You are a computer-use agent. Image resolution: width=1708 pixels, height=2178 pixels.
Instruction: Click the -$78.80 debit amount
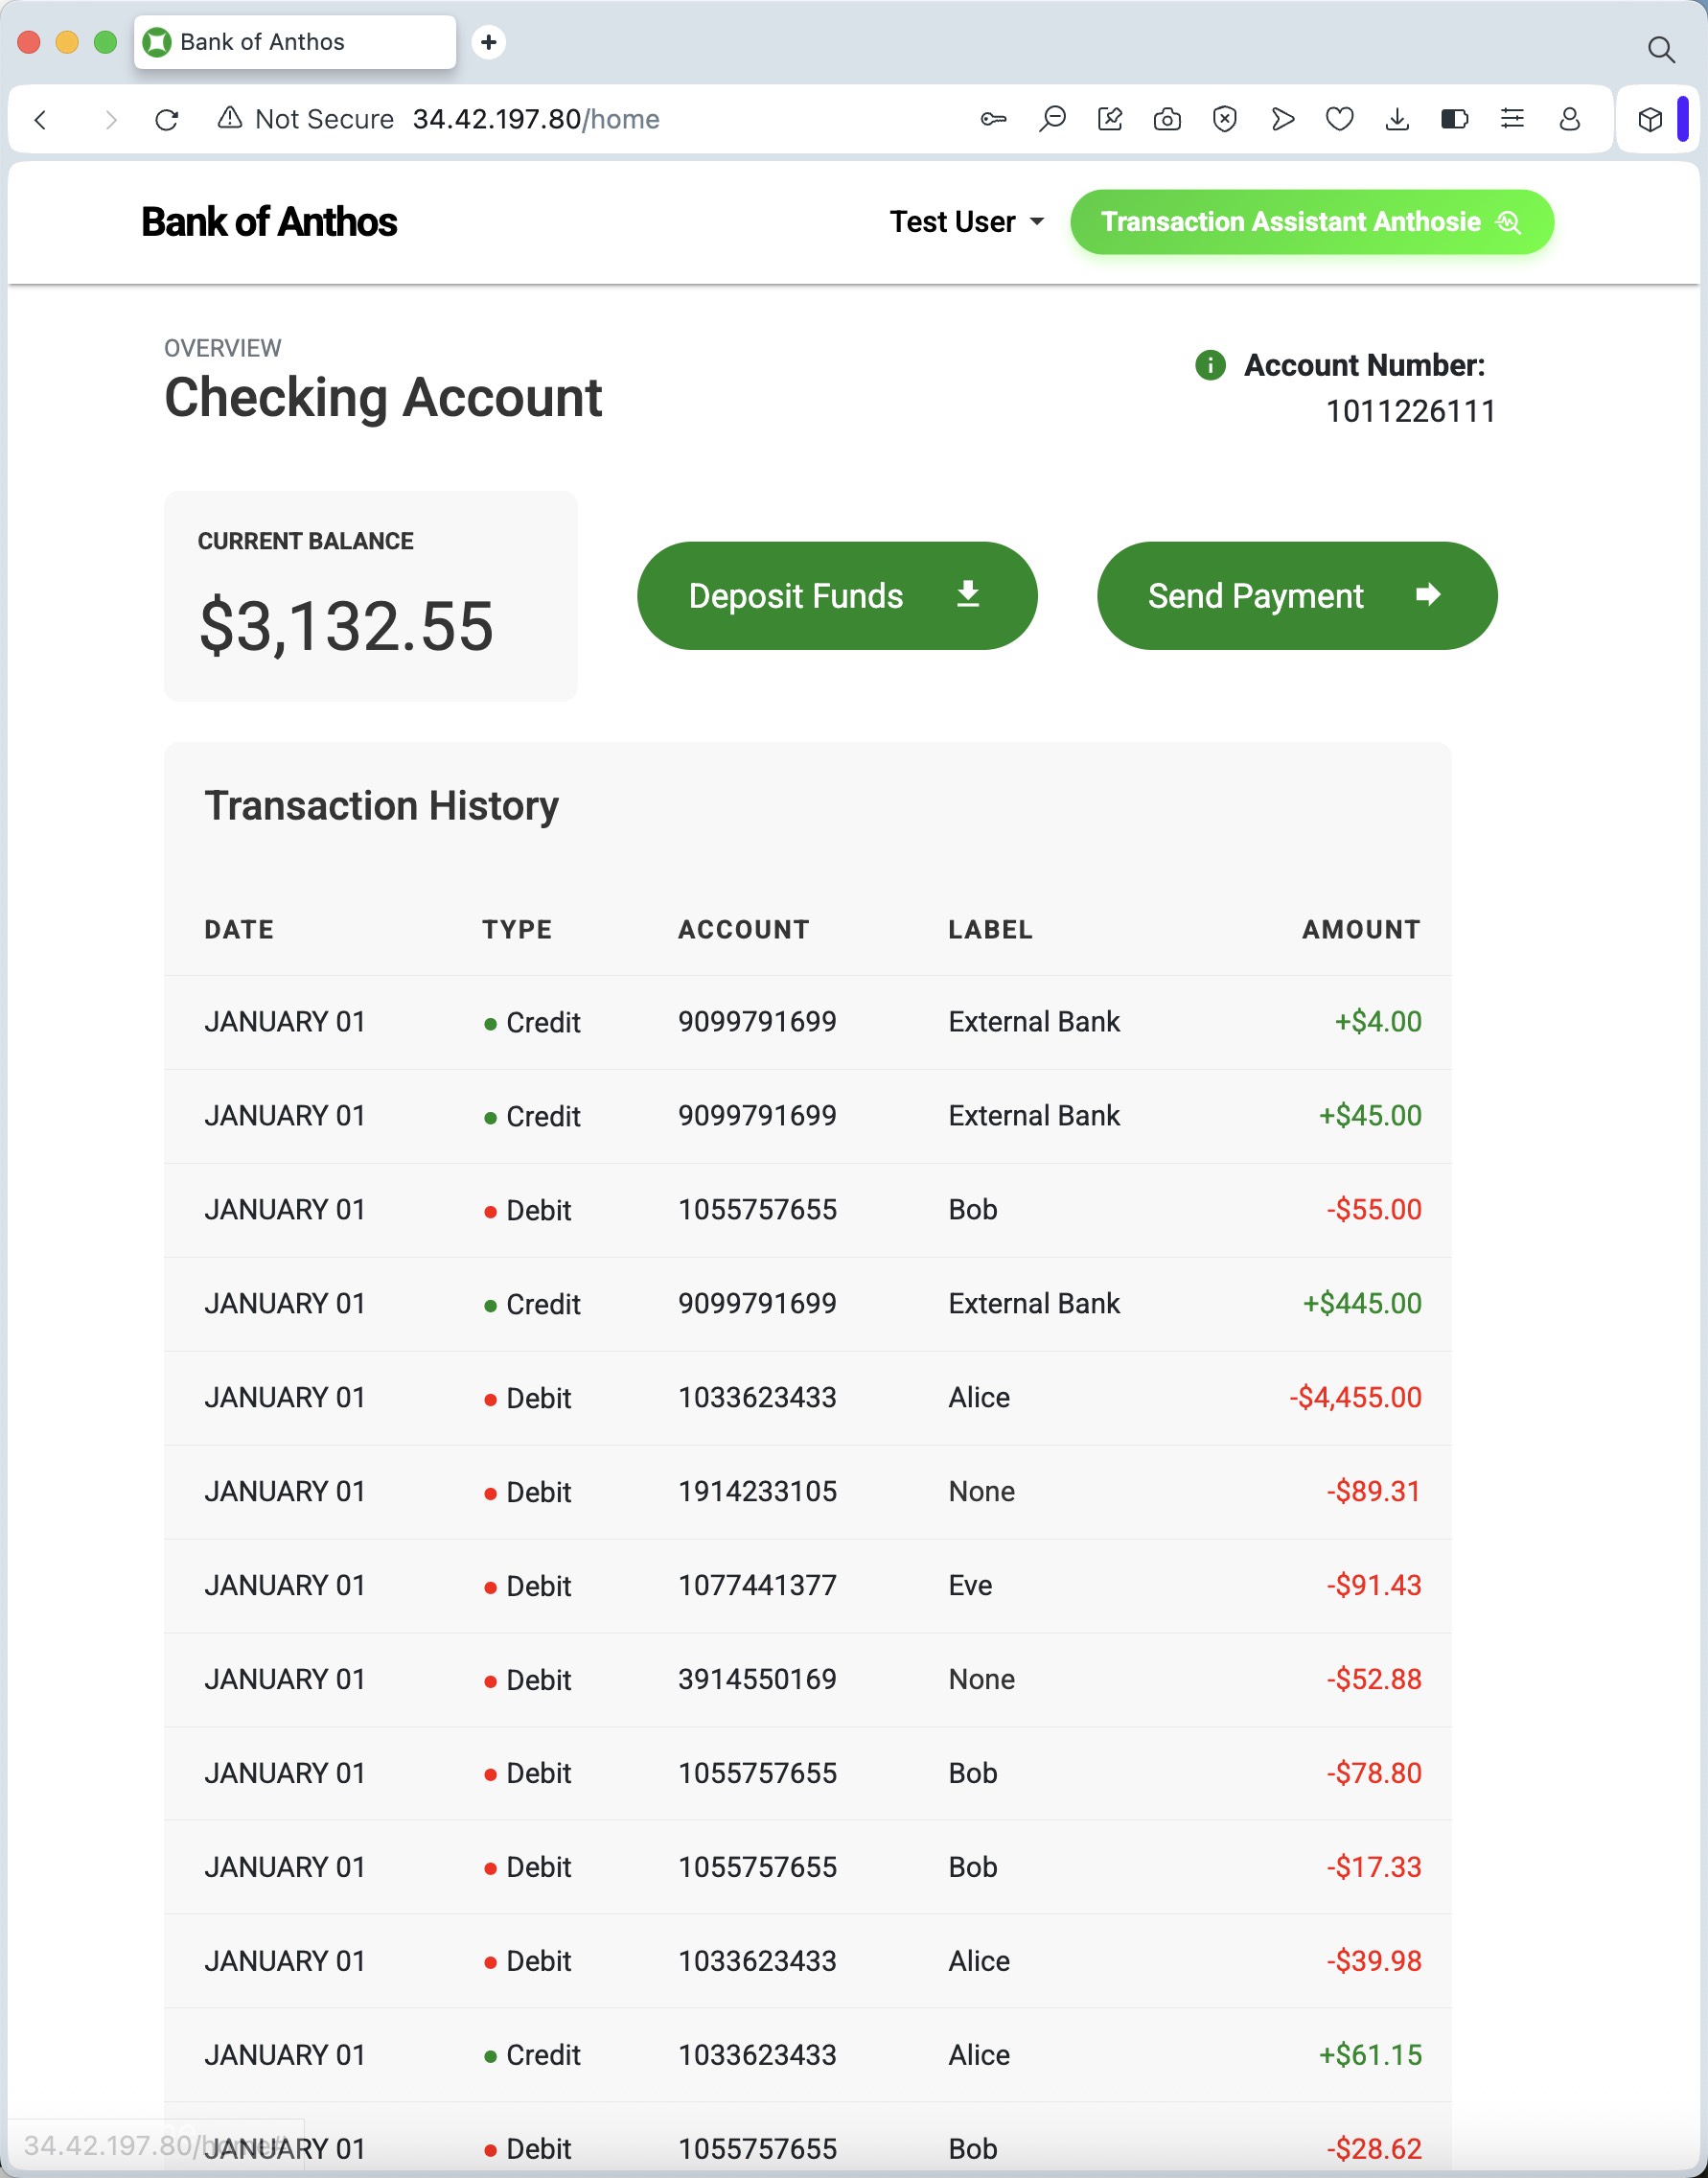[x=1374, y=1773]
